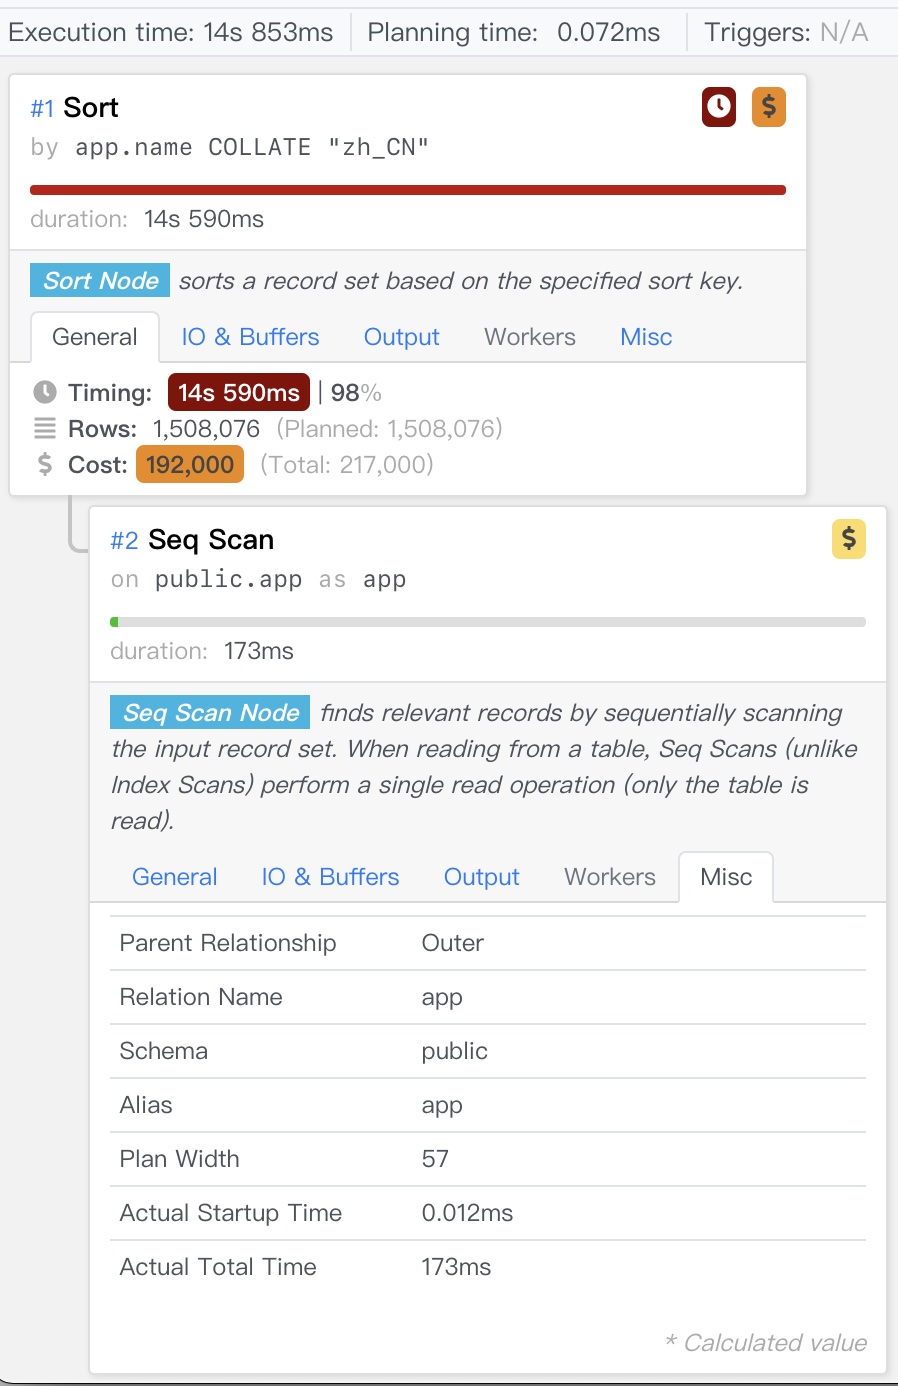Switch to Output tab in Sort node
The image size is (898, 1386).
pyautogui.click(x=401, y=337)
